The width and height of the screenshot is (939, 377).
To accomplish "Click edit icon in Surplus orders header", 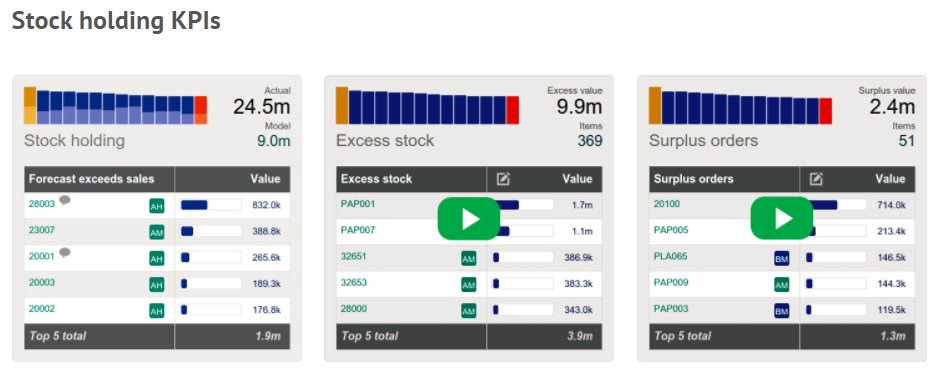I will (816, 179).
